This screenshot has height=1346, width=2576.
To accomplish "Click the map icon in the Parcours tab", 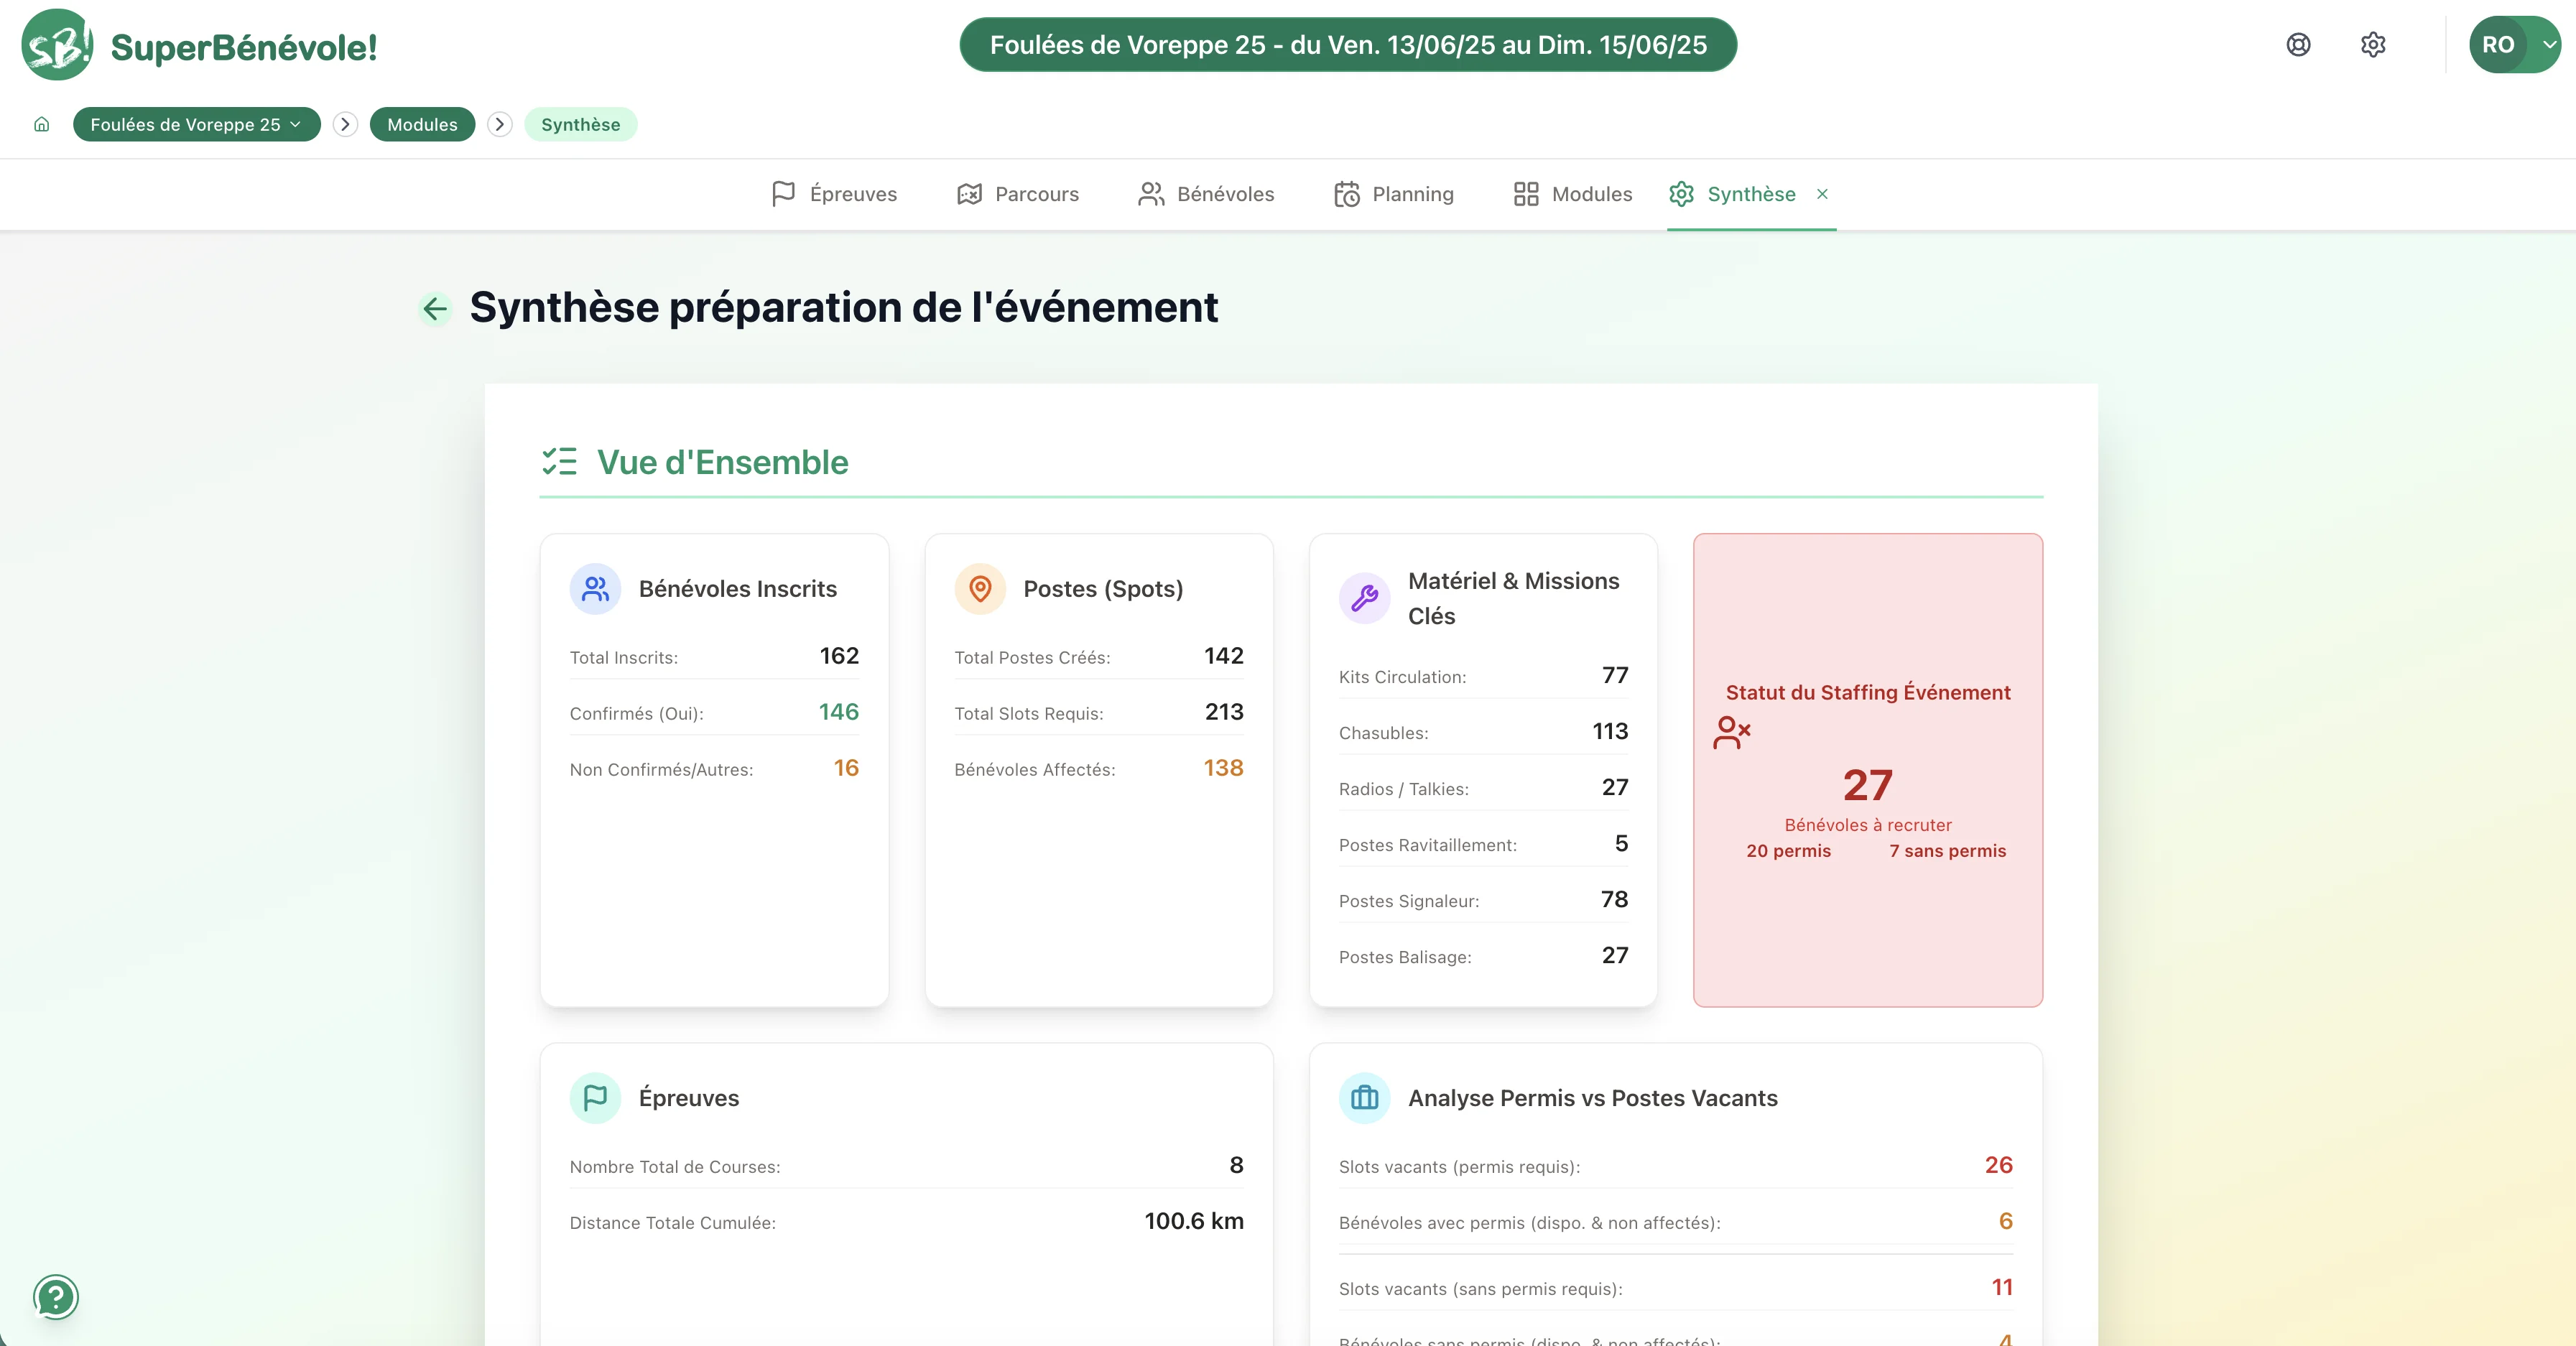I will point(969,194).
